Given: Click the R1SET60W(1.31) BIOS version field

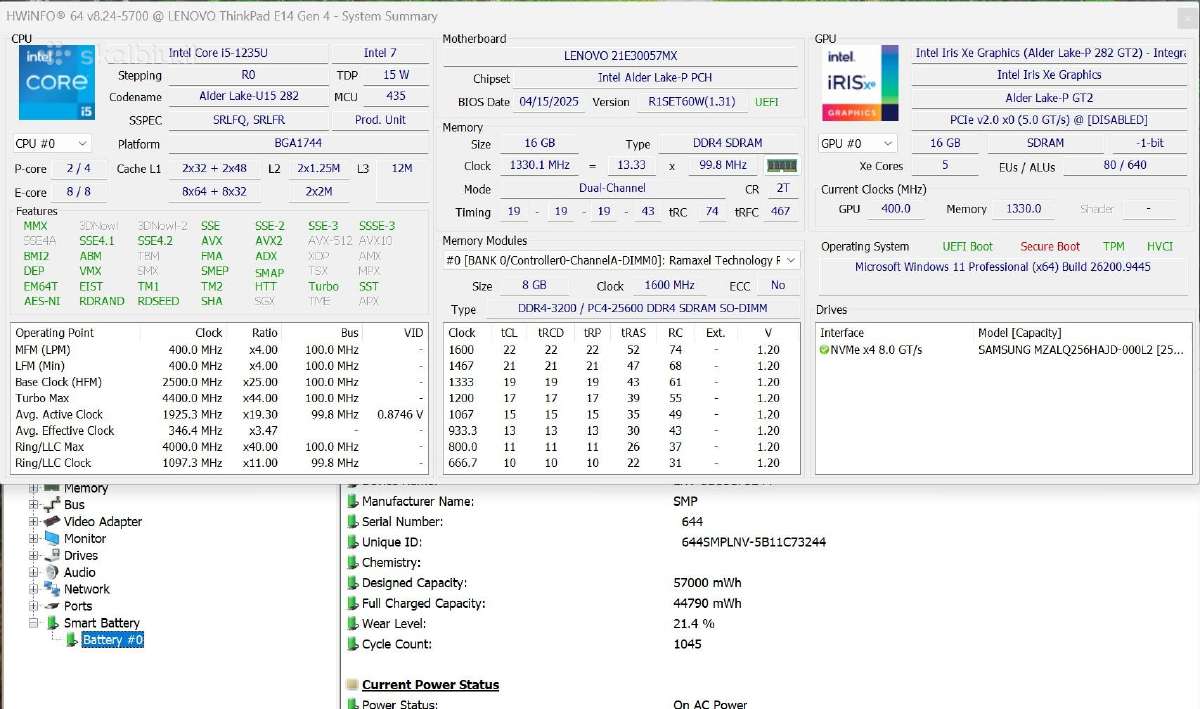Looking at the screenshot, I should [x=691, y=102].
